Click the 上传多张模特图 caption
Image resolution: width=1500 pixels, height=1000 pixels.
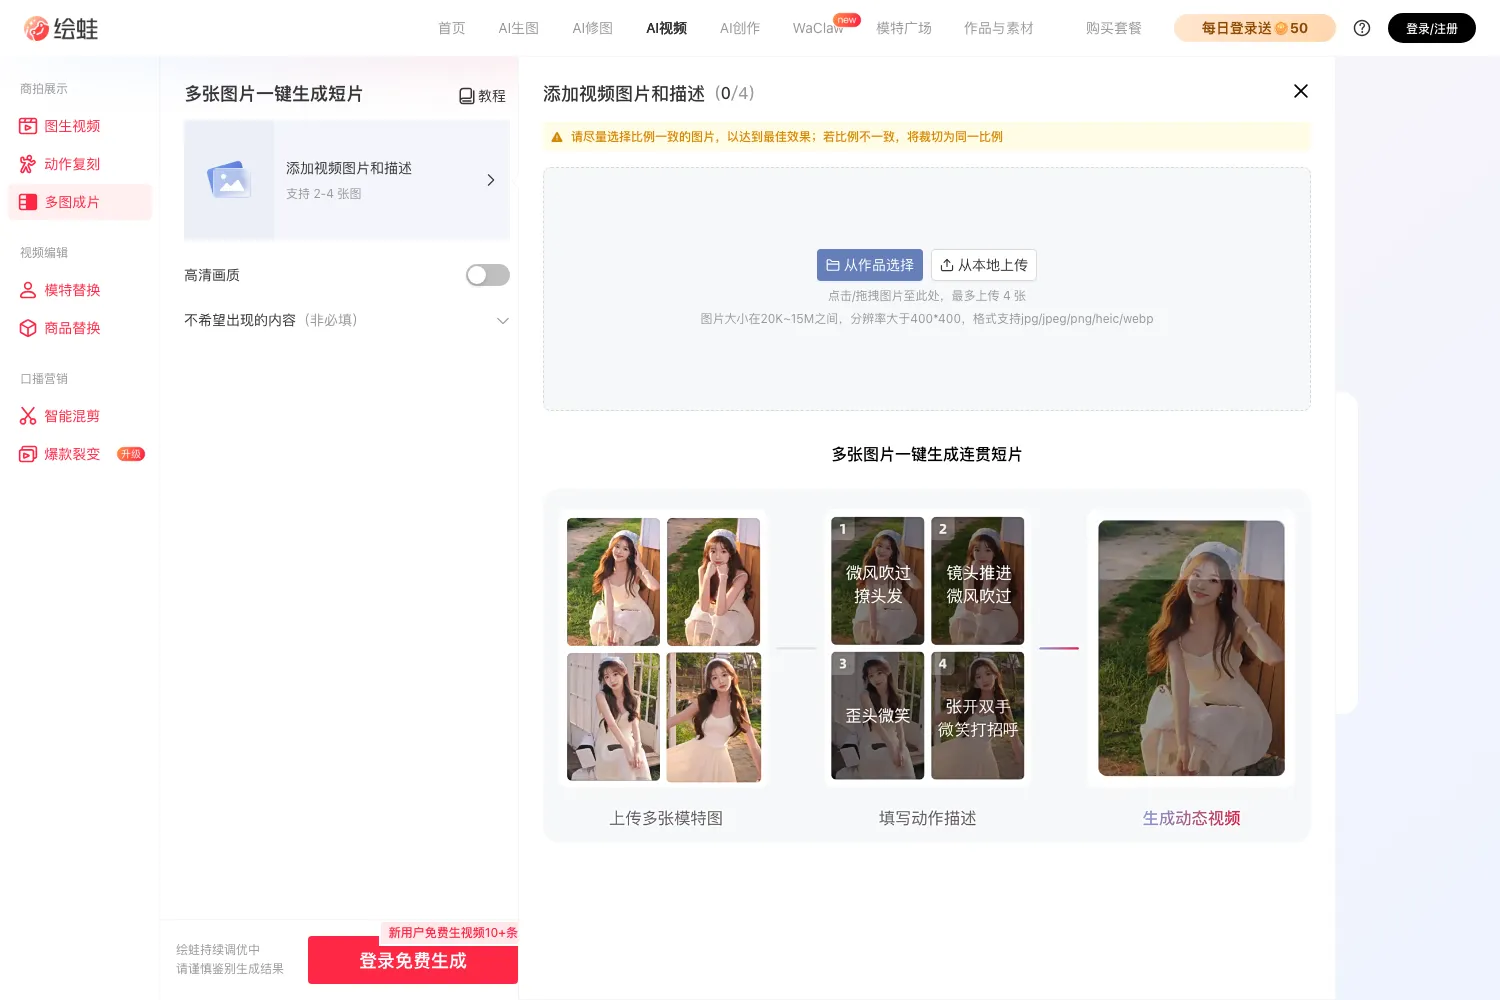click(x=666, y=818)
